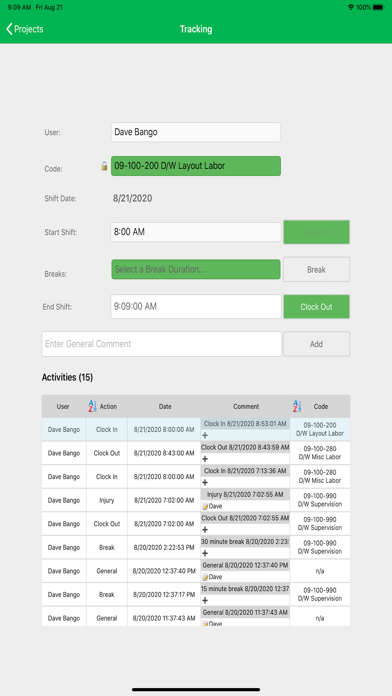Click the Shift Date value 8/21/2020
Screen dimensions: 392x696
tap(133, 198)
